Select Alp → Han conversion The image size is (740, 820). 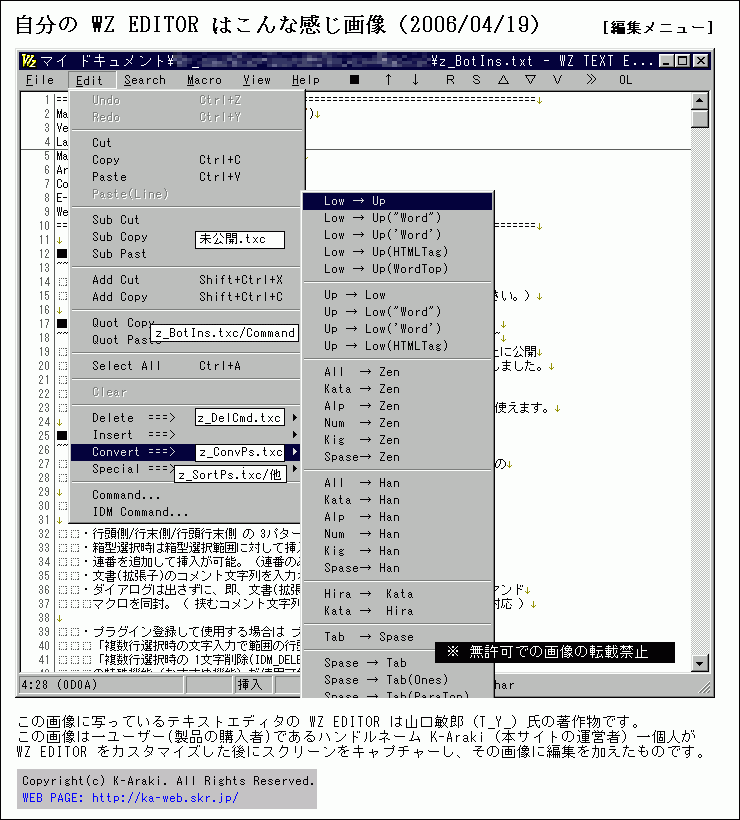point(397,517)
